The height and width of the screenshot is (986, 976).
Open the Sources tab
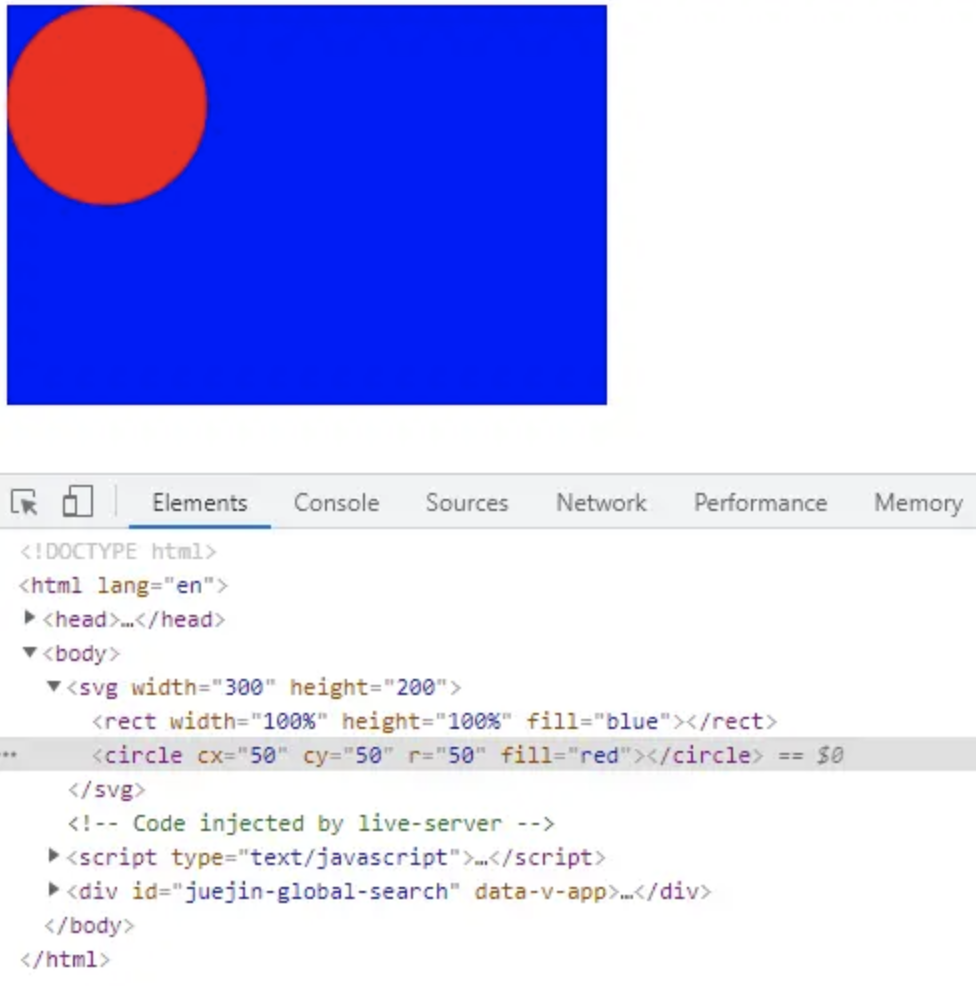(465, 503)
